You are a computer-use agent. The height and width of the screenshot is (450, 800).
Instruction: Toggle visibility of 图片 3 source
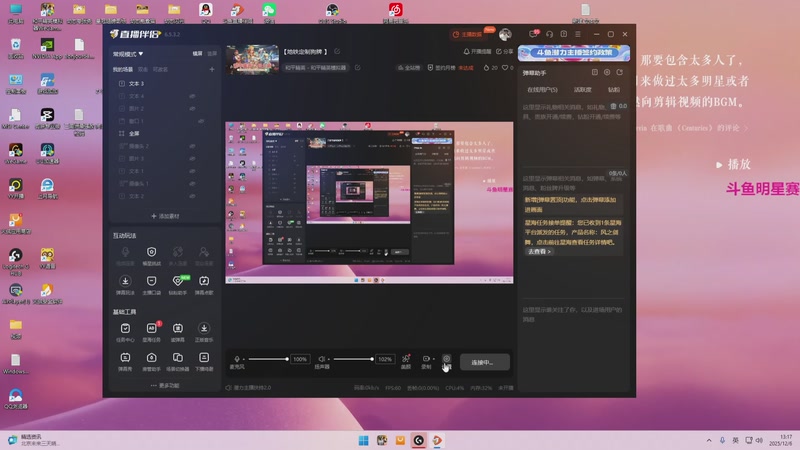pyautogui.click(x=192, y=159)
